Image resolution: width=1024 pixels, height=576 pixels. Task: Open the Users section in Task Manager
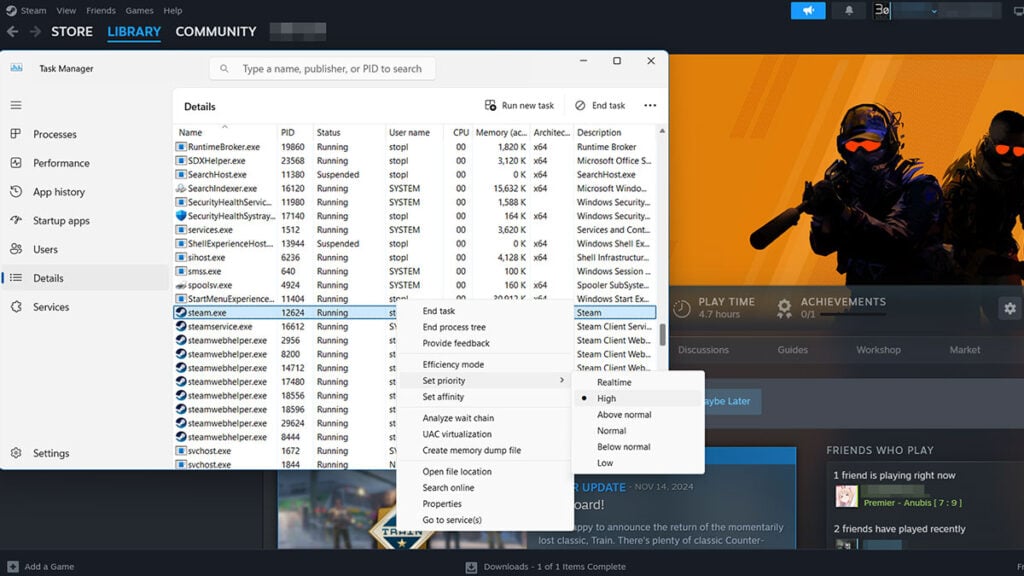coord(47,249)
